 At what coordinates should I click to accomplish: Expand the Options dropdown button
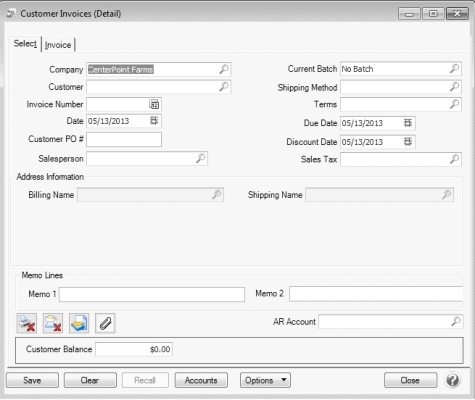265,380
